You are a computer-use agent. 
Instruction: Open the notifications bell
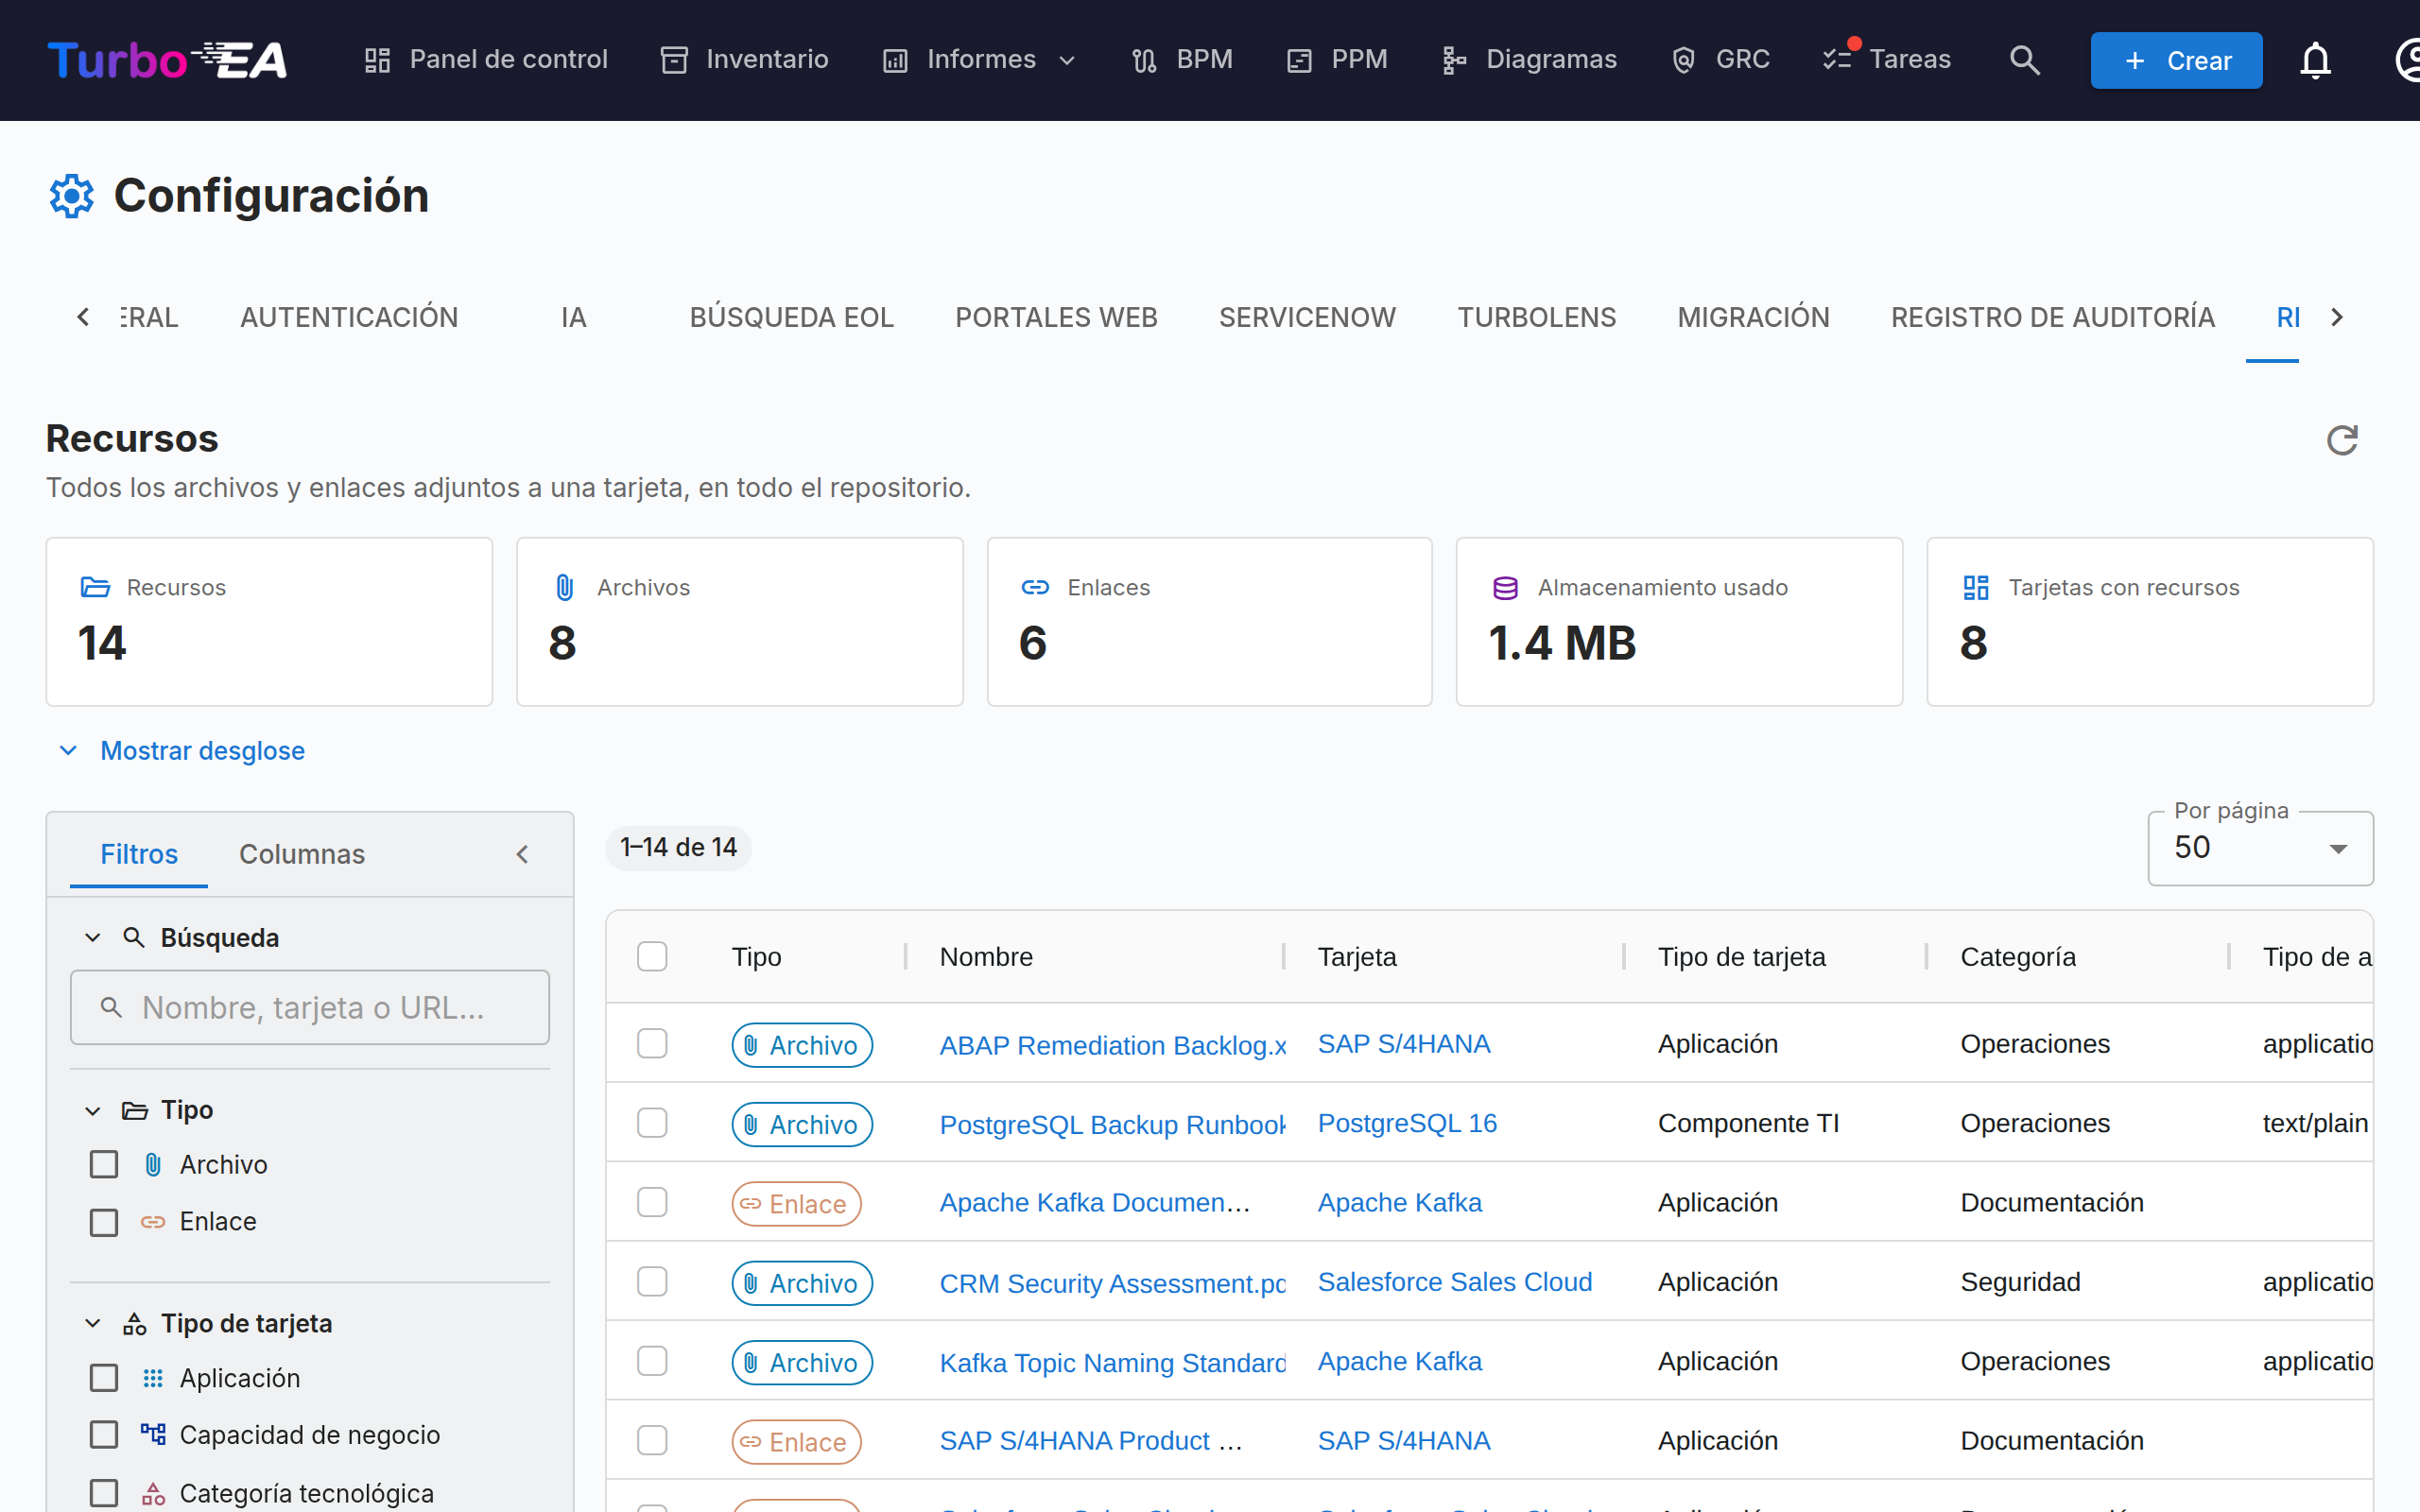2315,60
